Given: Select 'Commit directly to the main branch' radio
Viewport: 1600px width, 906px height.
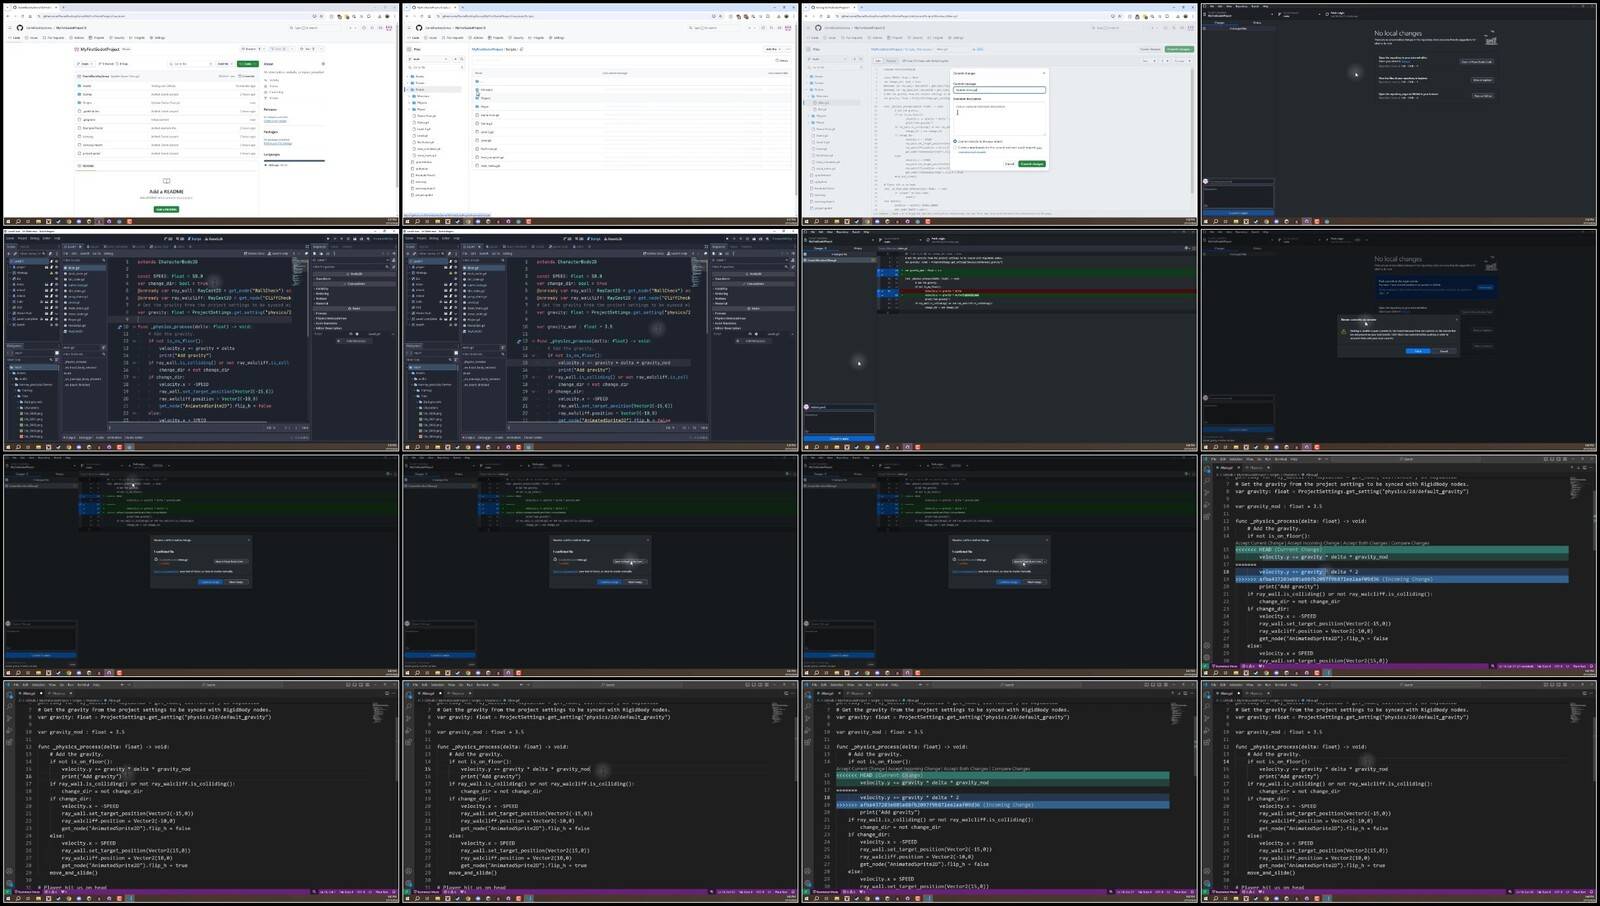Looking at the screenshot, I should 955,141.
